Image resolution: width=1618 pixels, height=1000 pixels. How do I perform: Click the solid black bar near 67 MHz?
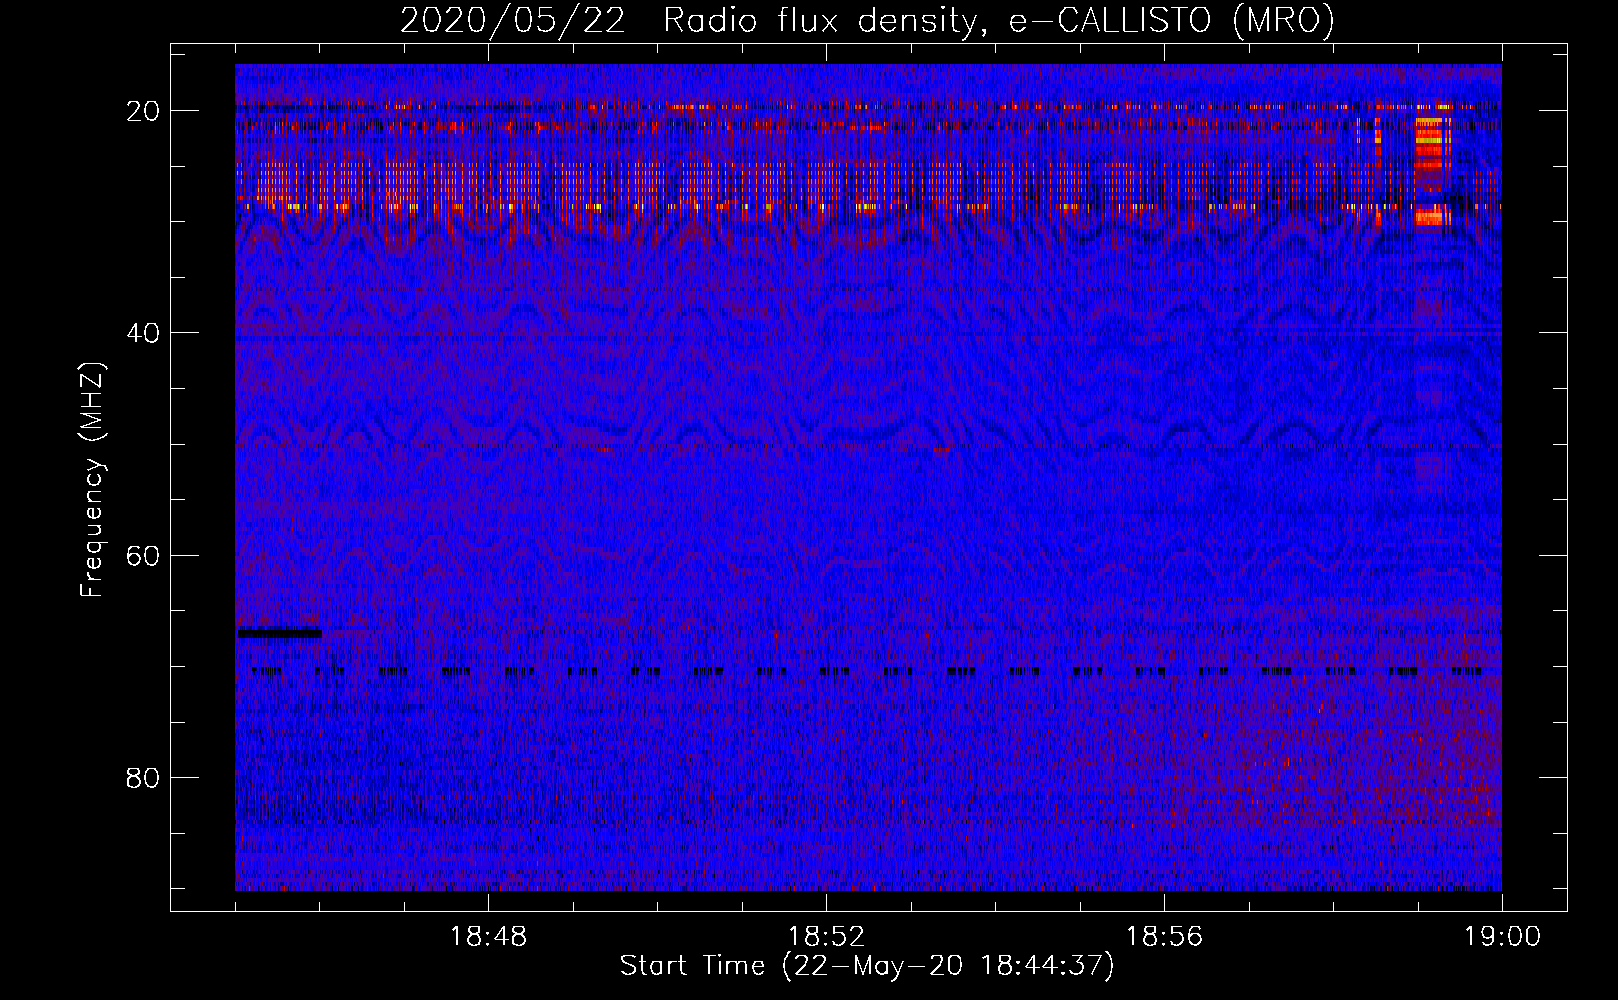click(280, 633)
